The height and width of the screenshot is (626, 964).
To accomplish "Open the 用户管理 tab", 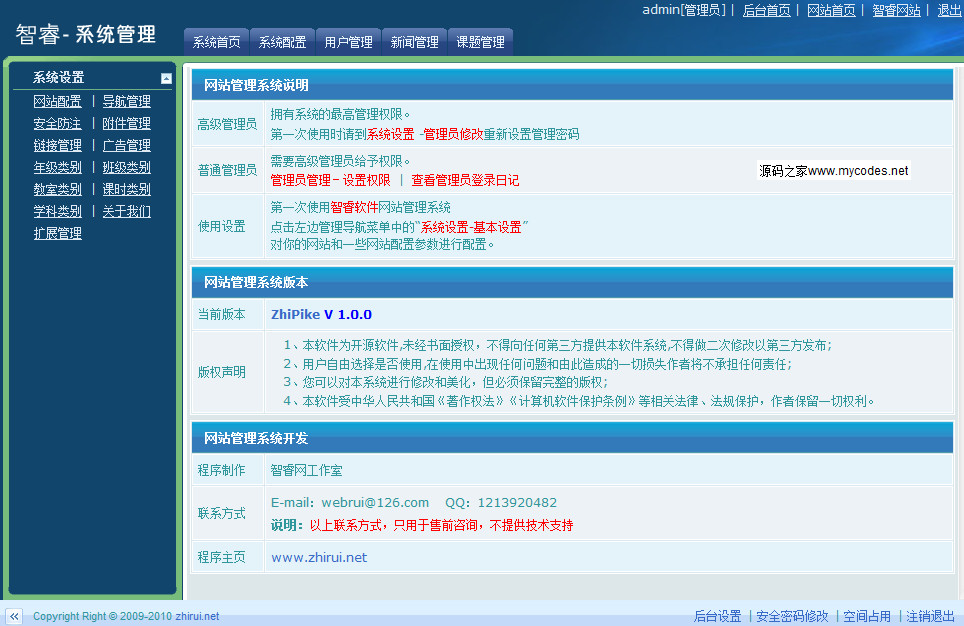I will tap(349, 42).
